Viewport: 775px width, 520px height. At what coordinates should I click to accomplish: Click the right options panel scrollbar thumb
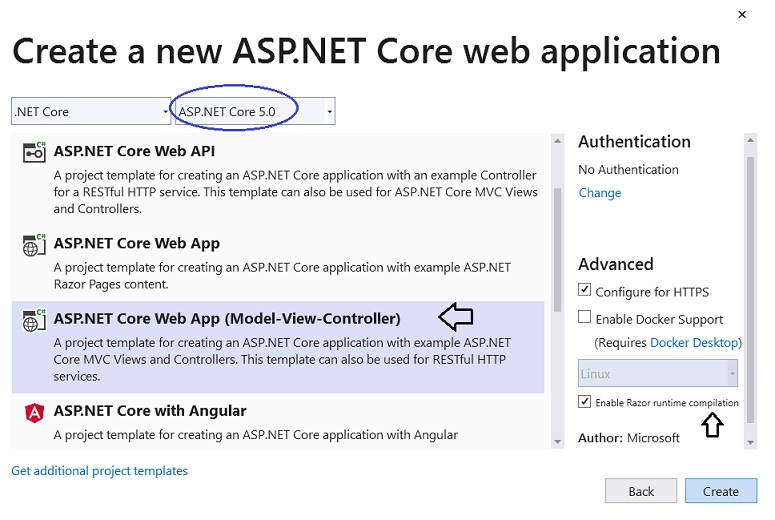click(750, 290)
